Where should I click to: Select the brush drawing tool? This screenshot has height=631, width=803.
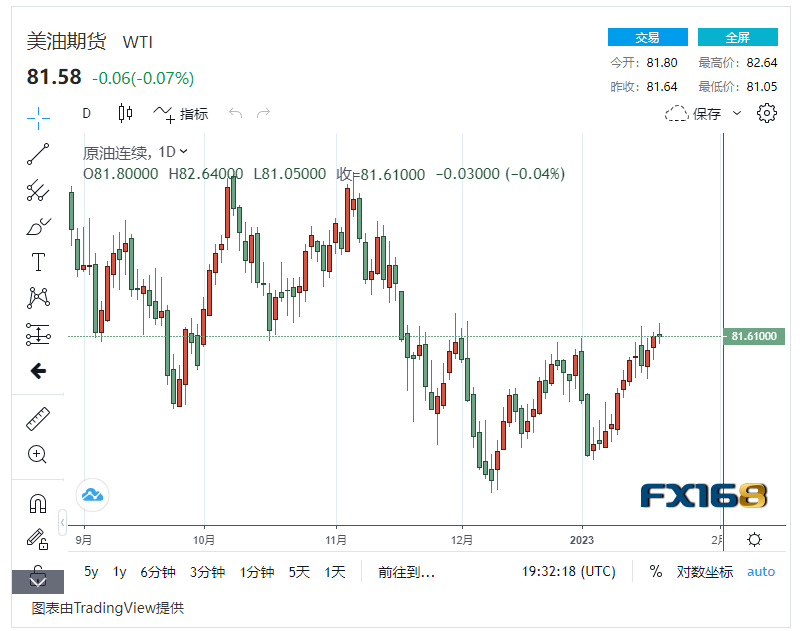point(38,227)
